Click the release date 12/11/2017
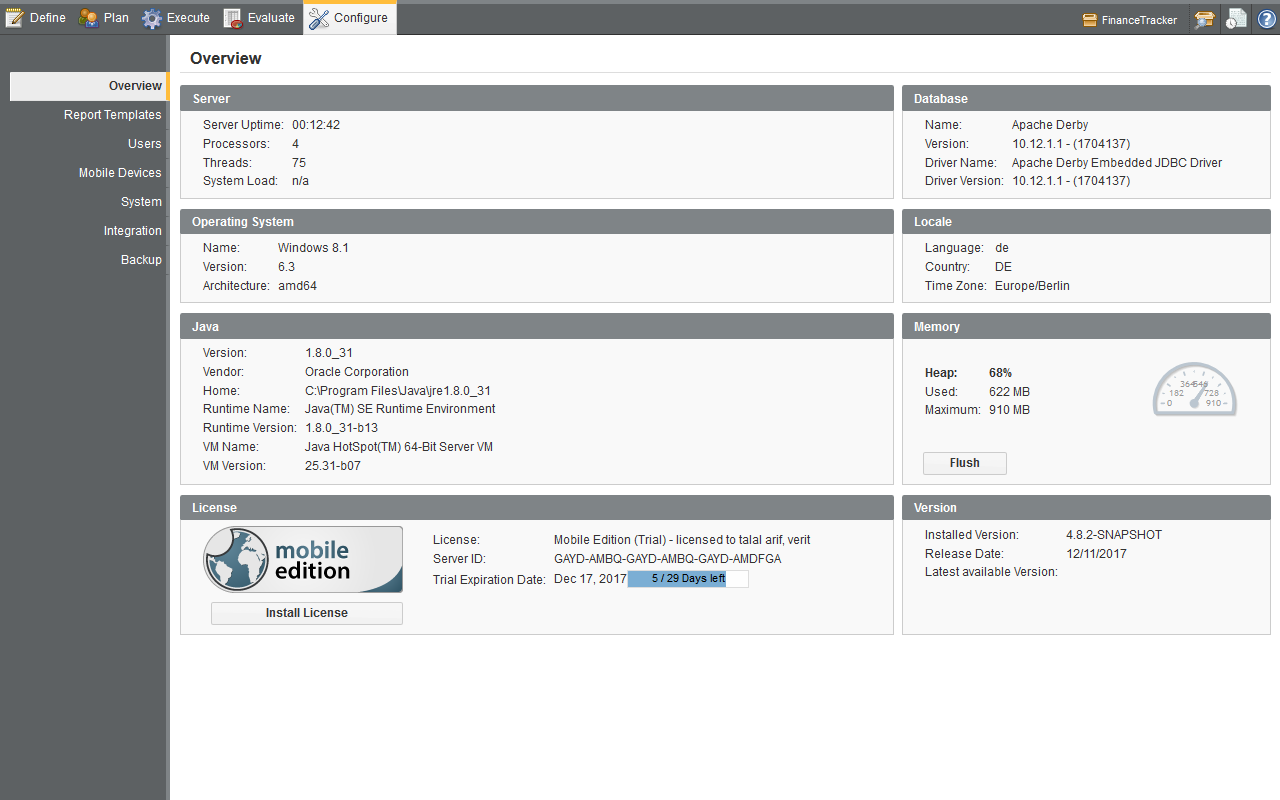The image size is (1280, 800). pos(1096,554)
